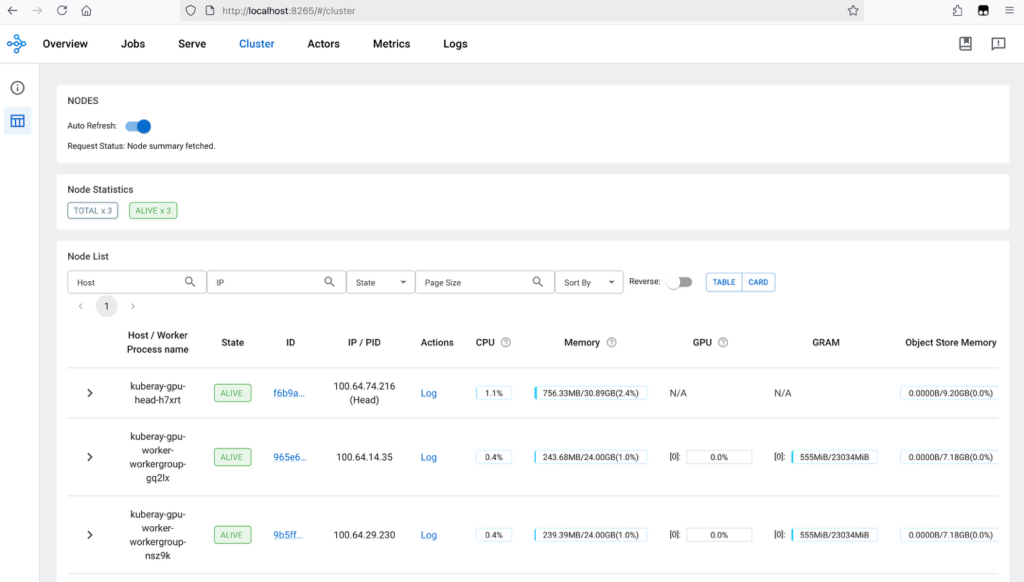Click the Memory column help icon
This screenshot has height=582, width=1024.
coord(611,342)
